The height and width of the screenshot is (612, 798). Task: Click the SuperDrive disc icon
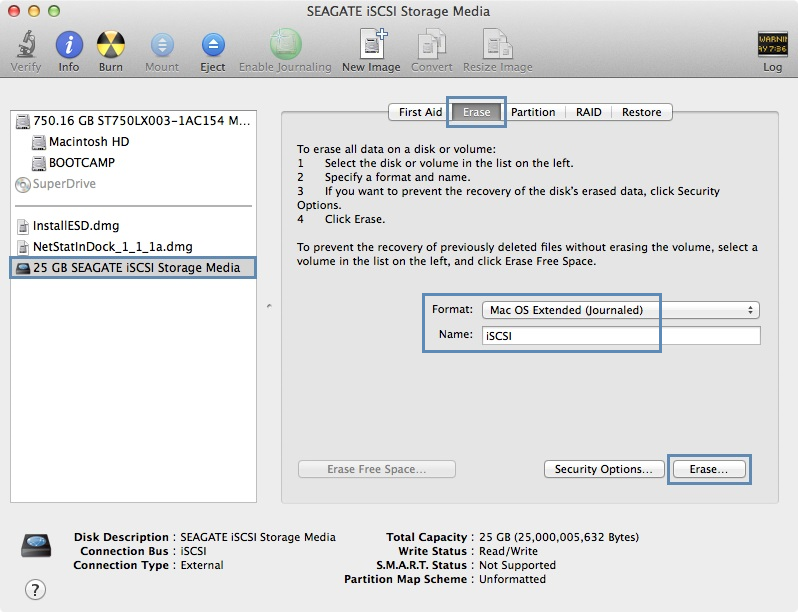pos(22,184)
